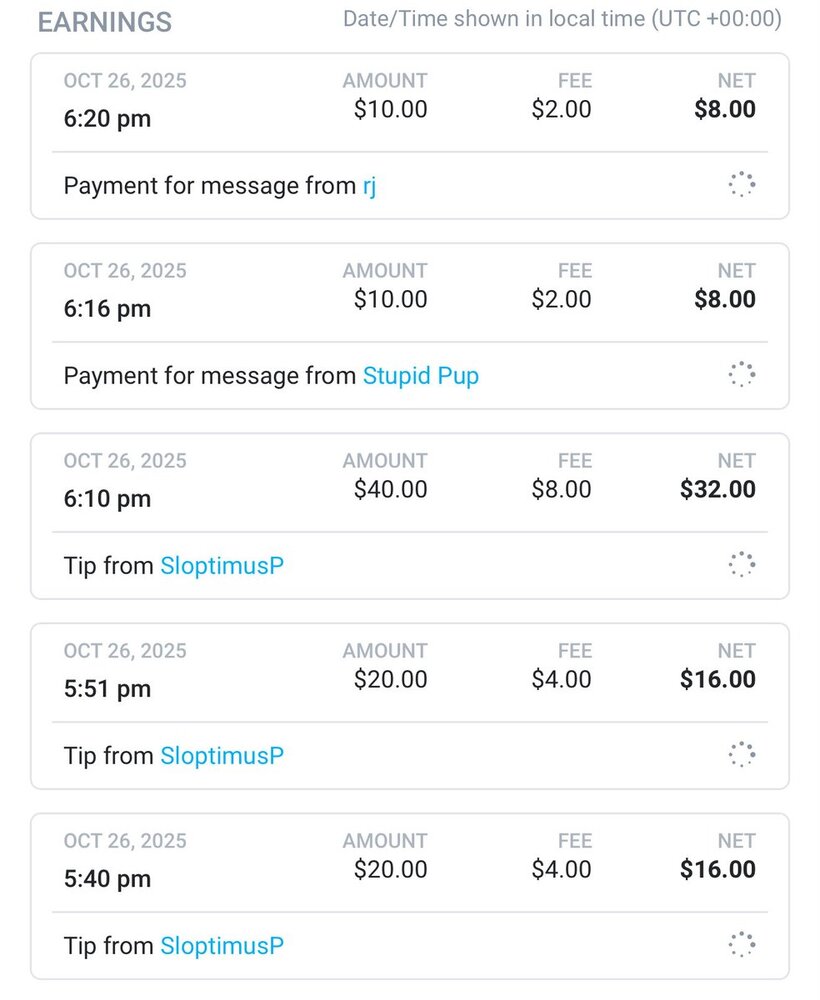Image resolution: width=820 pixels, height=1000 pixels.
Task: Click the spinner on the 5:40 pm tip
Action: click(741, 945)
